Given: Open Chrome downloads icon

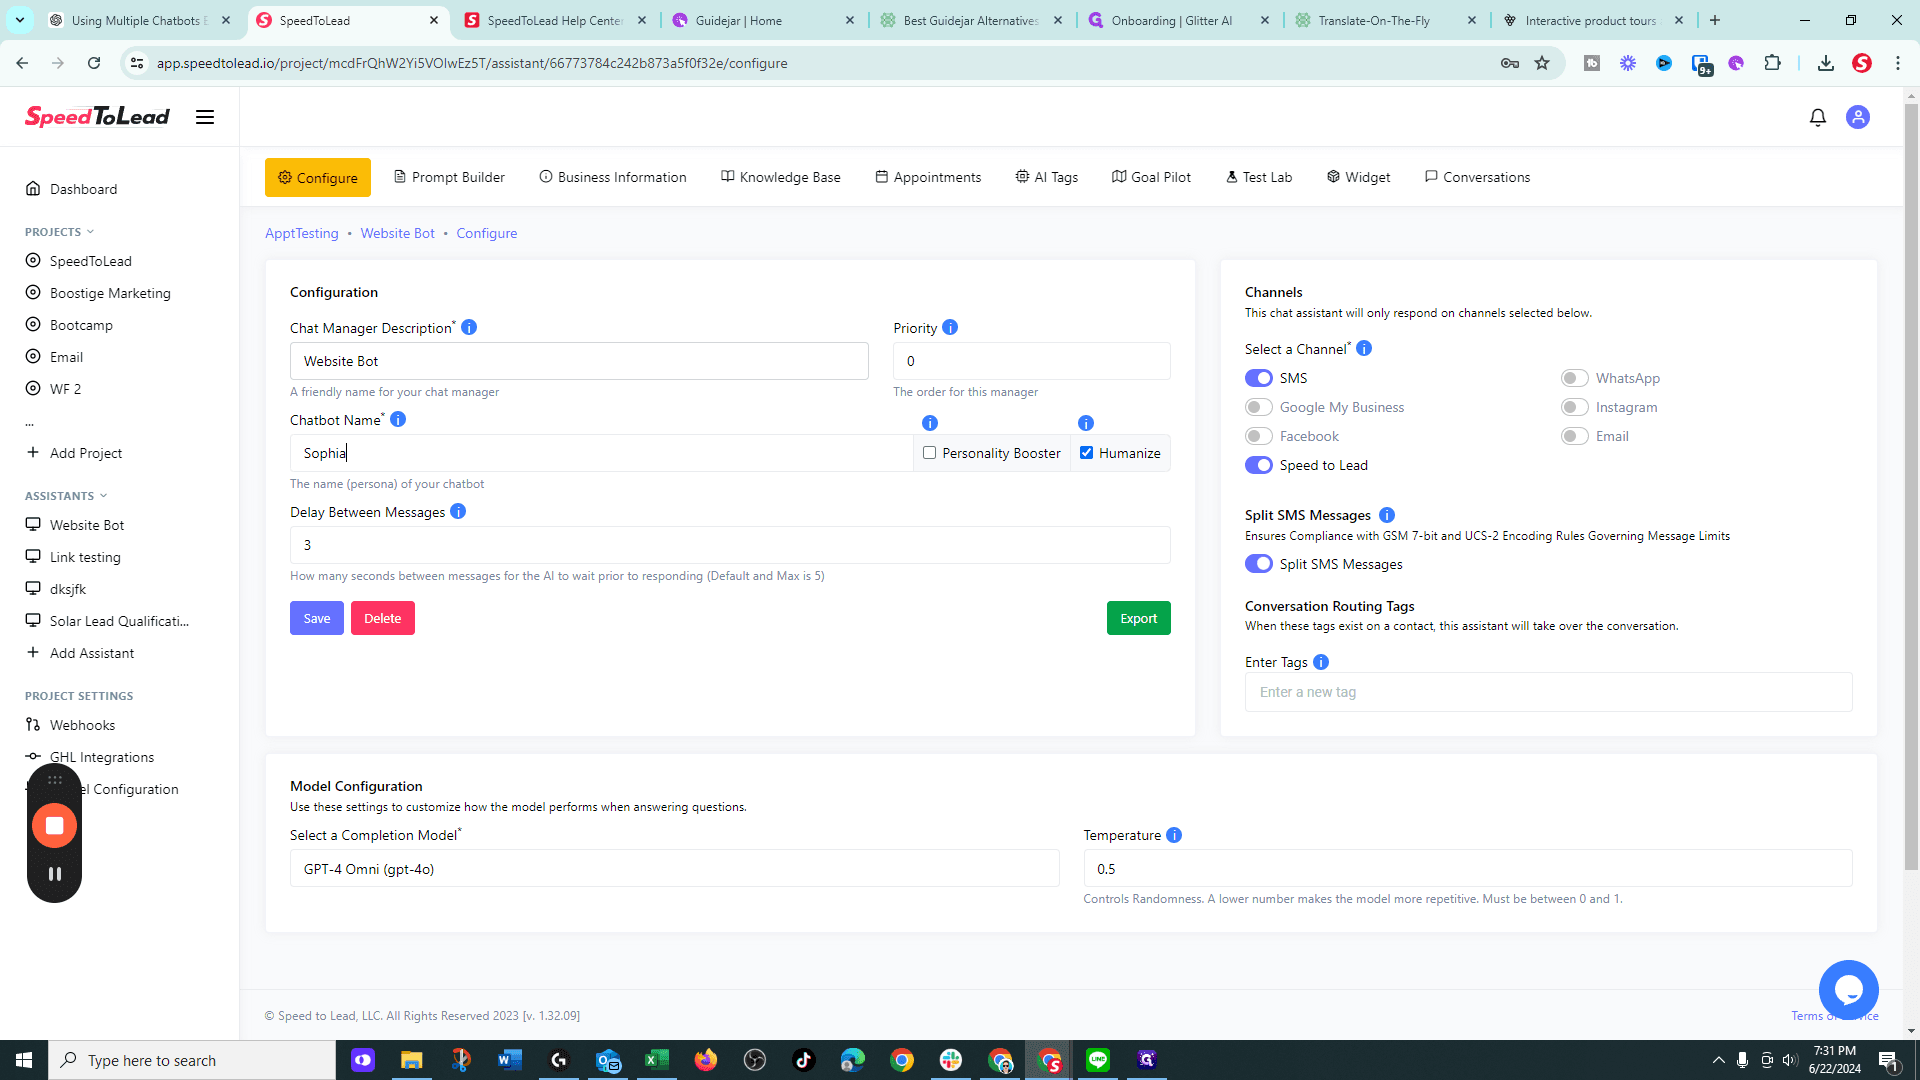Looking at the screenshot, I should (1826, 63).
